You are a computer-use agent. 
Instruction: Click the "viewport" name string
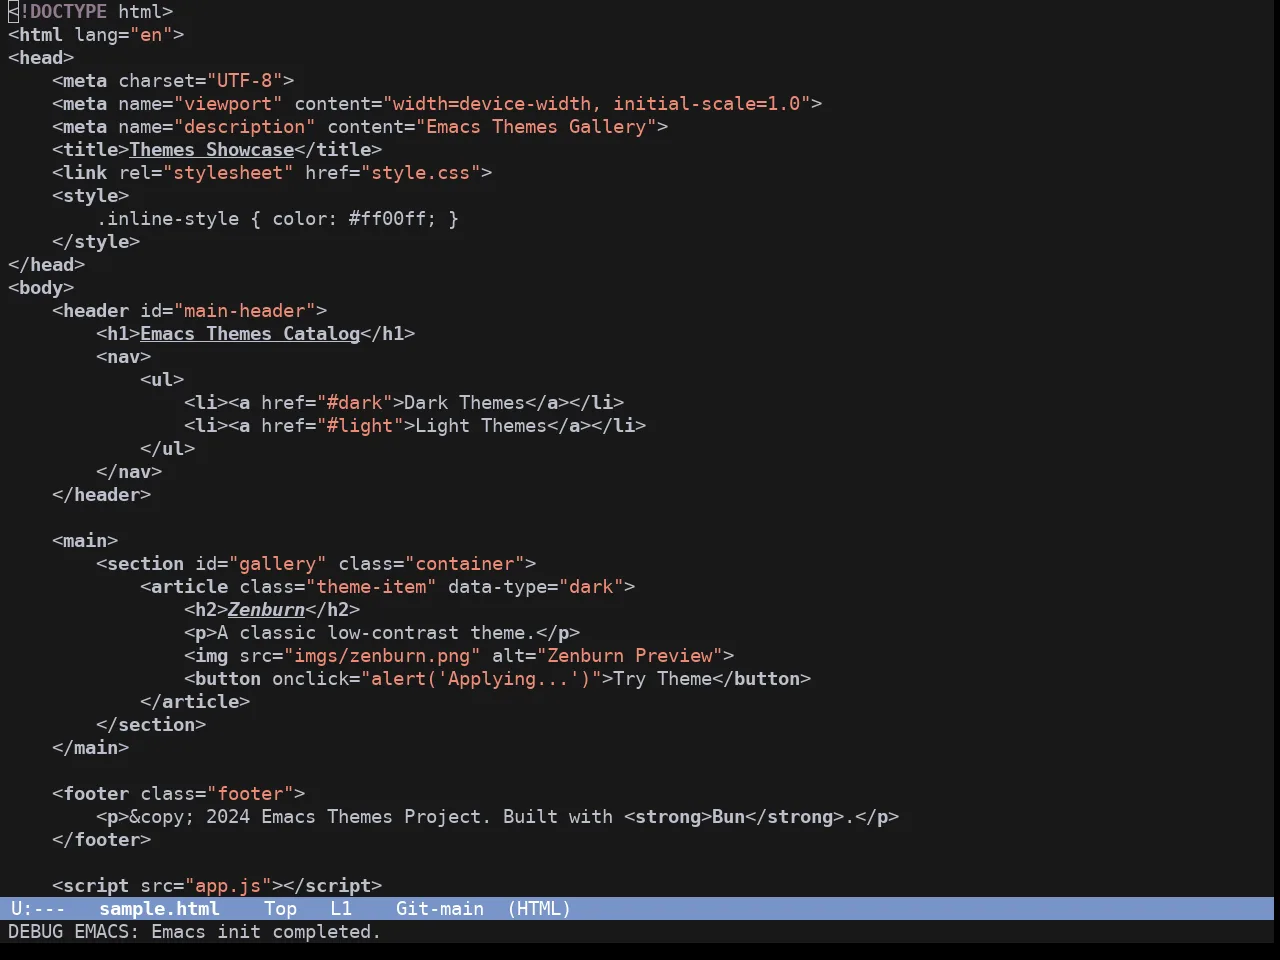coord(228,104)
